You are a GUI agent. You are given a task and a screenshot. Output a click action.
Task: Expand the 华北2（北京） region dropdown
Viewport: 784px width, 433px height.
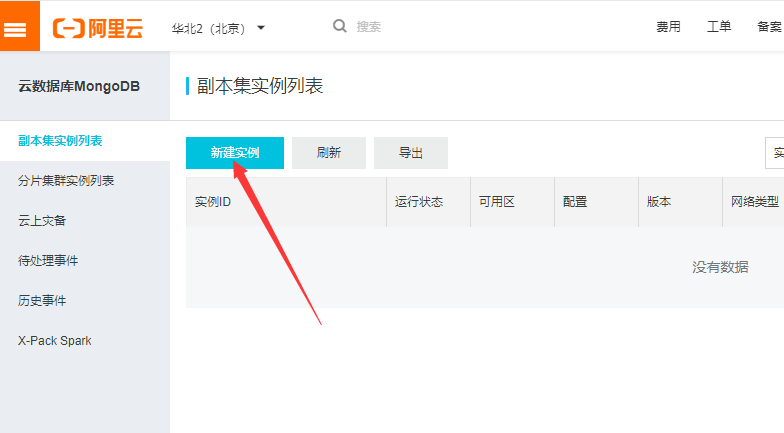[218, 27]
